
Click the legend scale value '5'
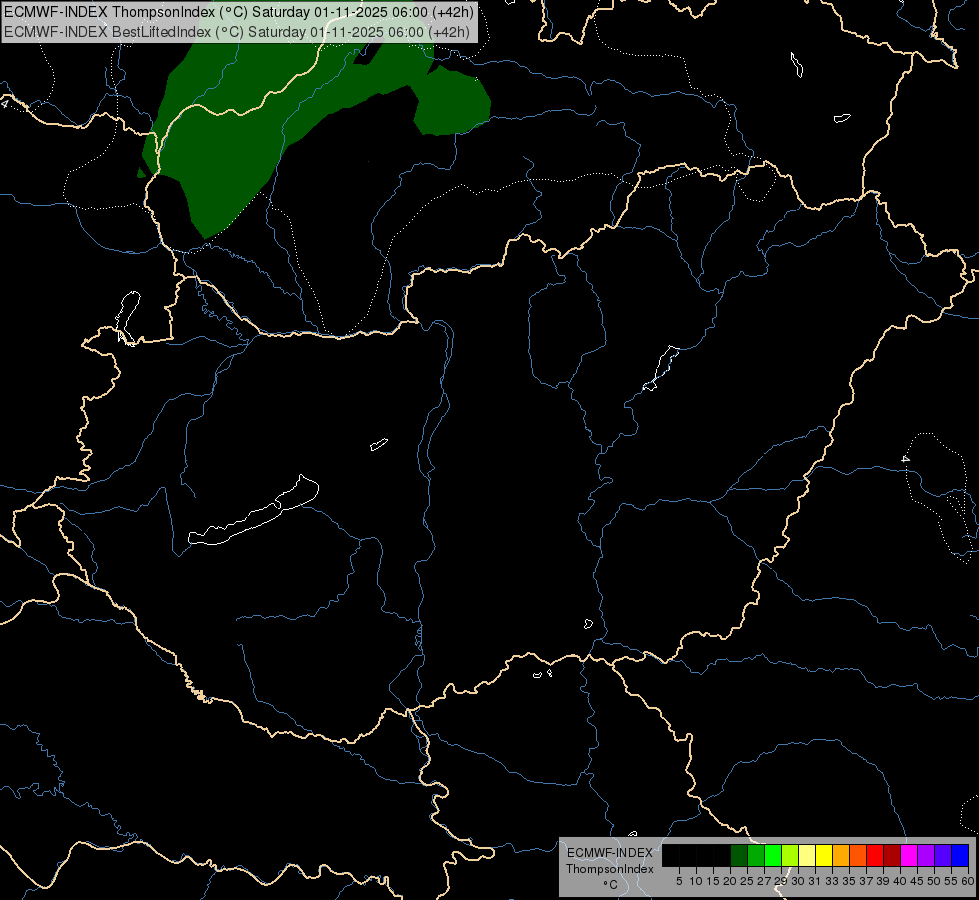tap(679, 881)
